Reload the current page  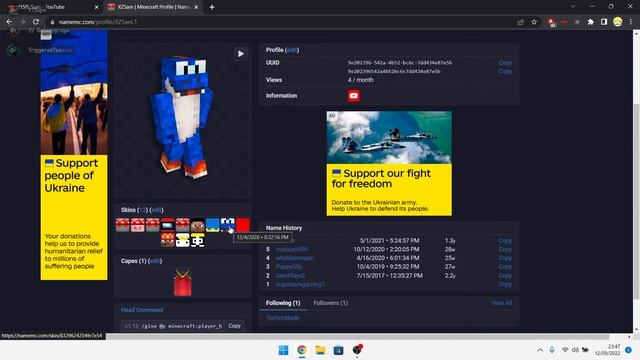click(x=36, y=22)
